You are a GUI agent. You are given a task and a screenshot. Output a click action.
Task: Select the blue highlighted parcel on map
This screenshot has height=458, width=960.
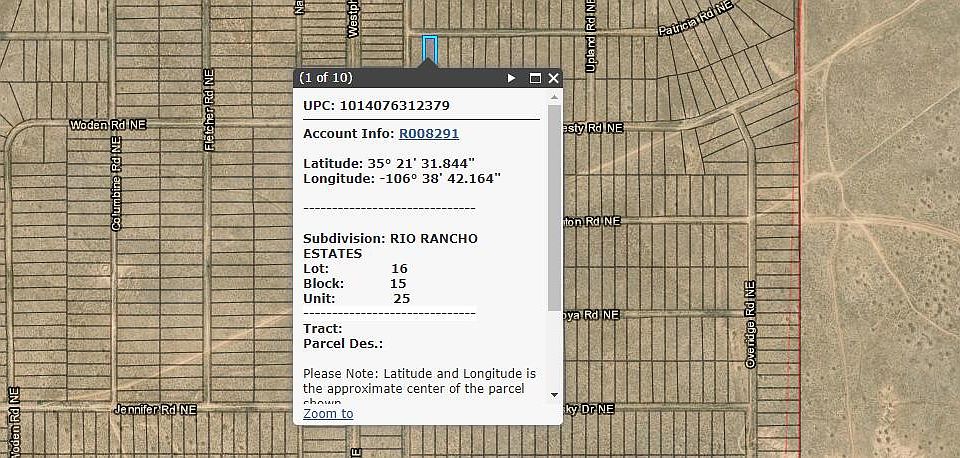[430, 47]
